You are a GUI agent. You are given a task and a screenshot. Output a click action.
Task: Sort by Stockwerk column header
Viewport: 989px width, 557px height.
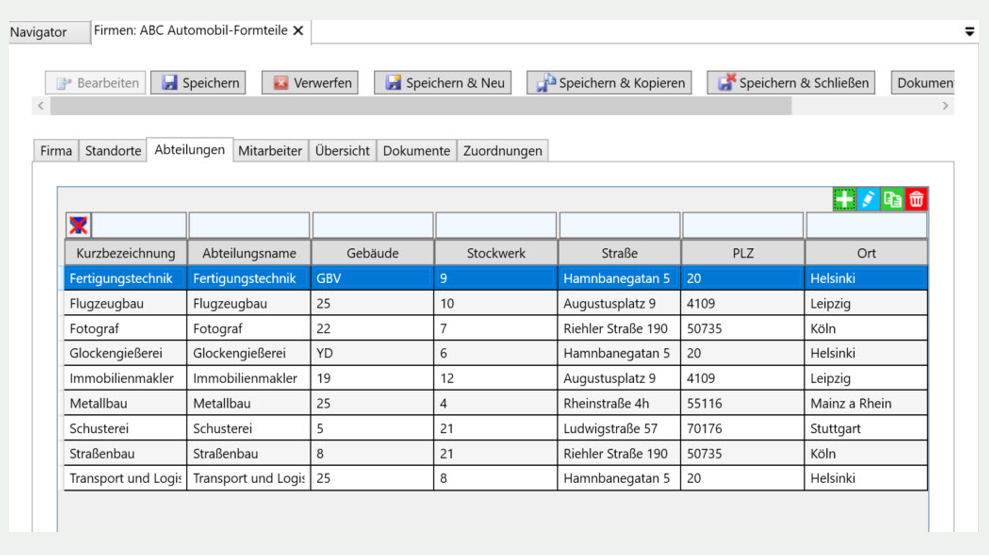pos(496,253)
